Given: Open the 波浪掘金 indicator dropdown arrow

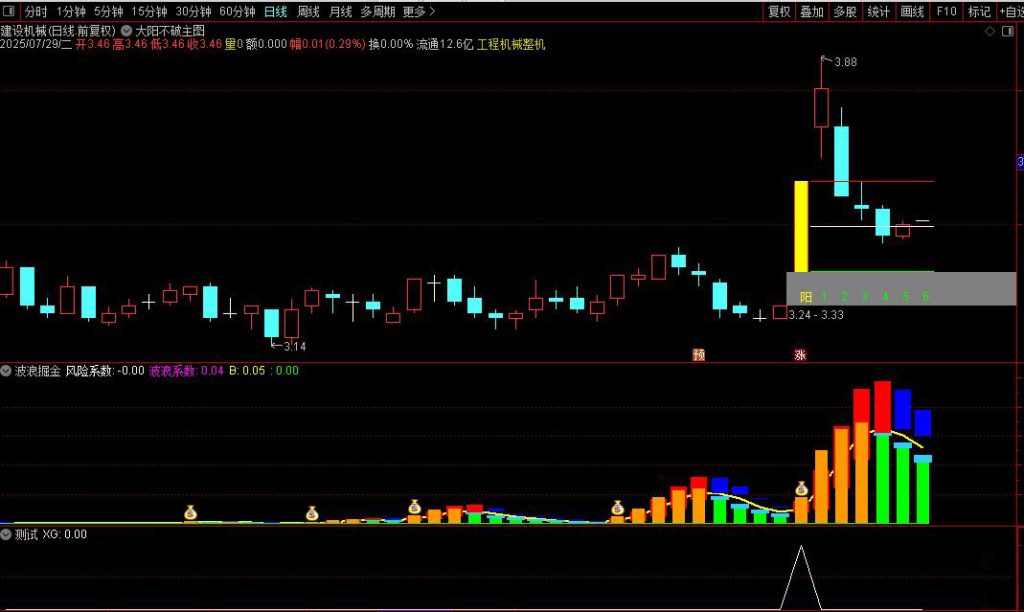Looking at the screenshot, I should [x=6, y=371].
